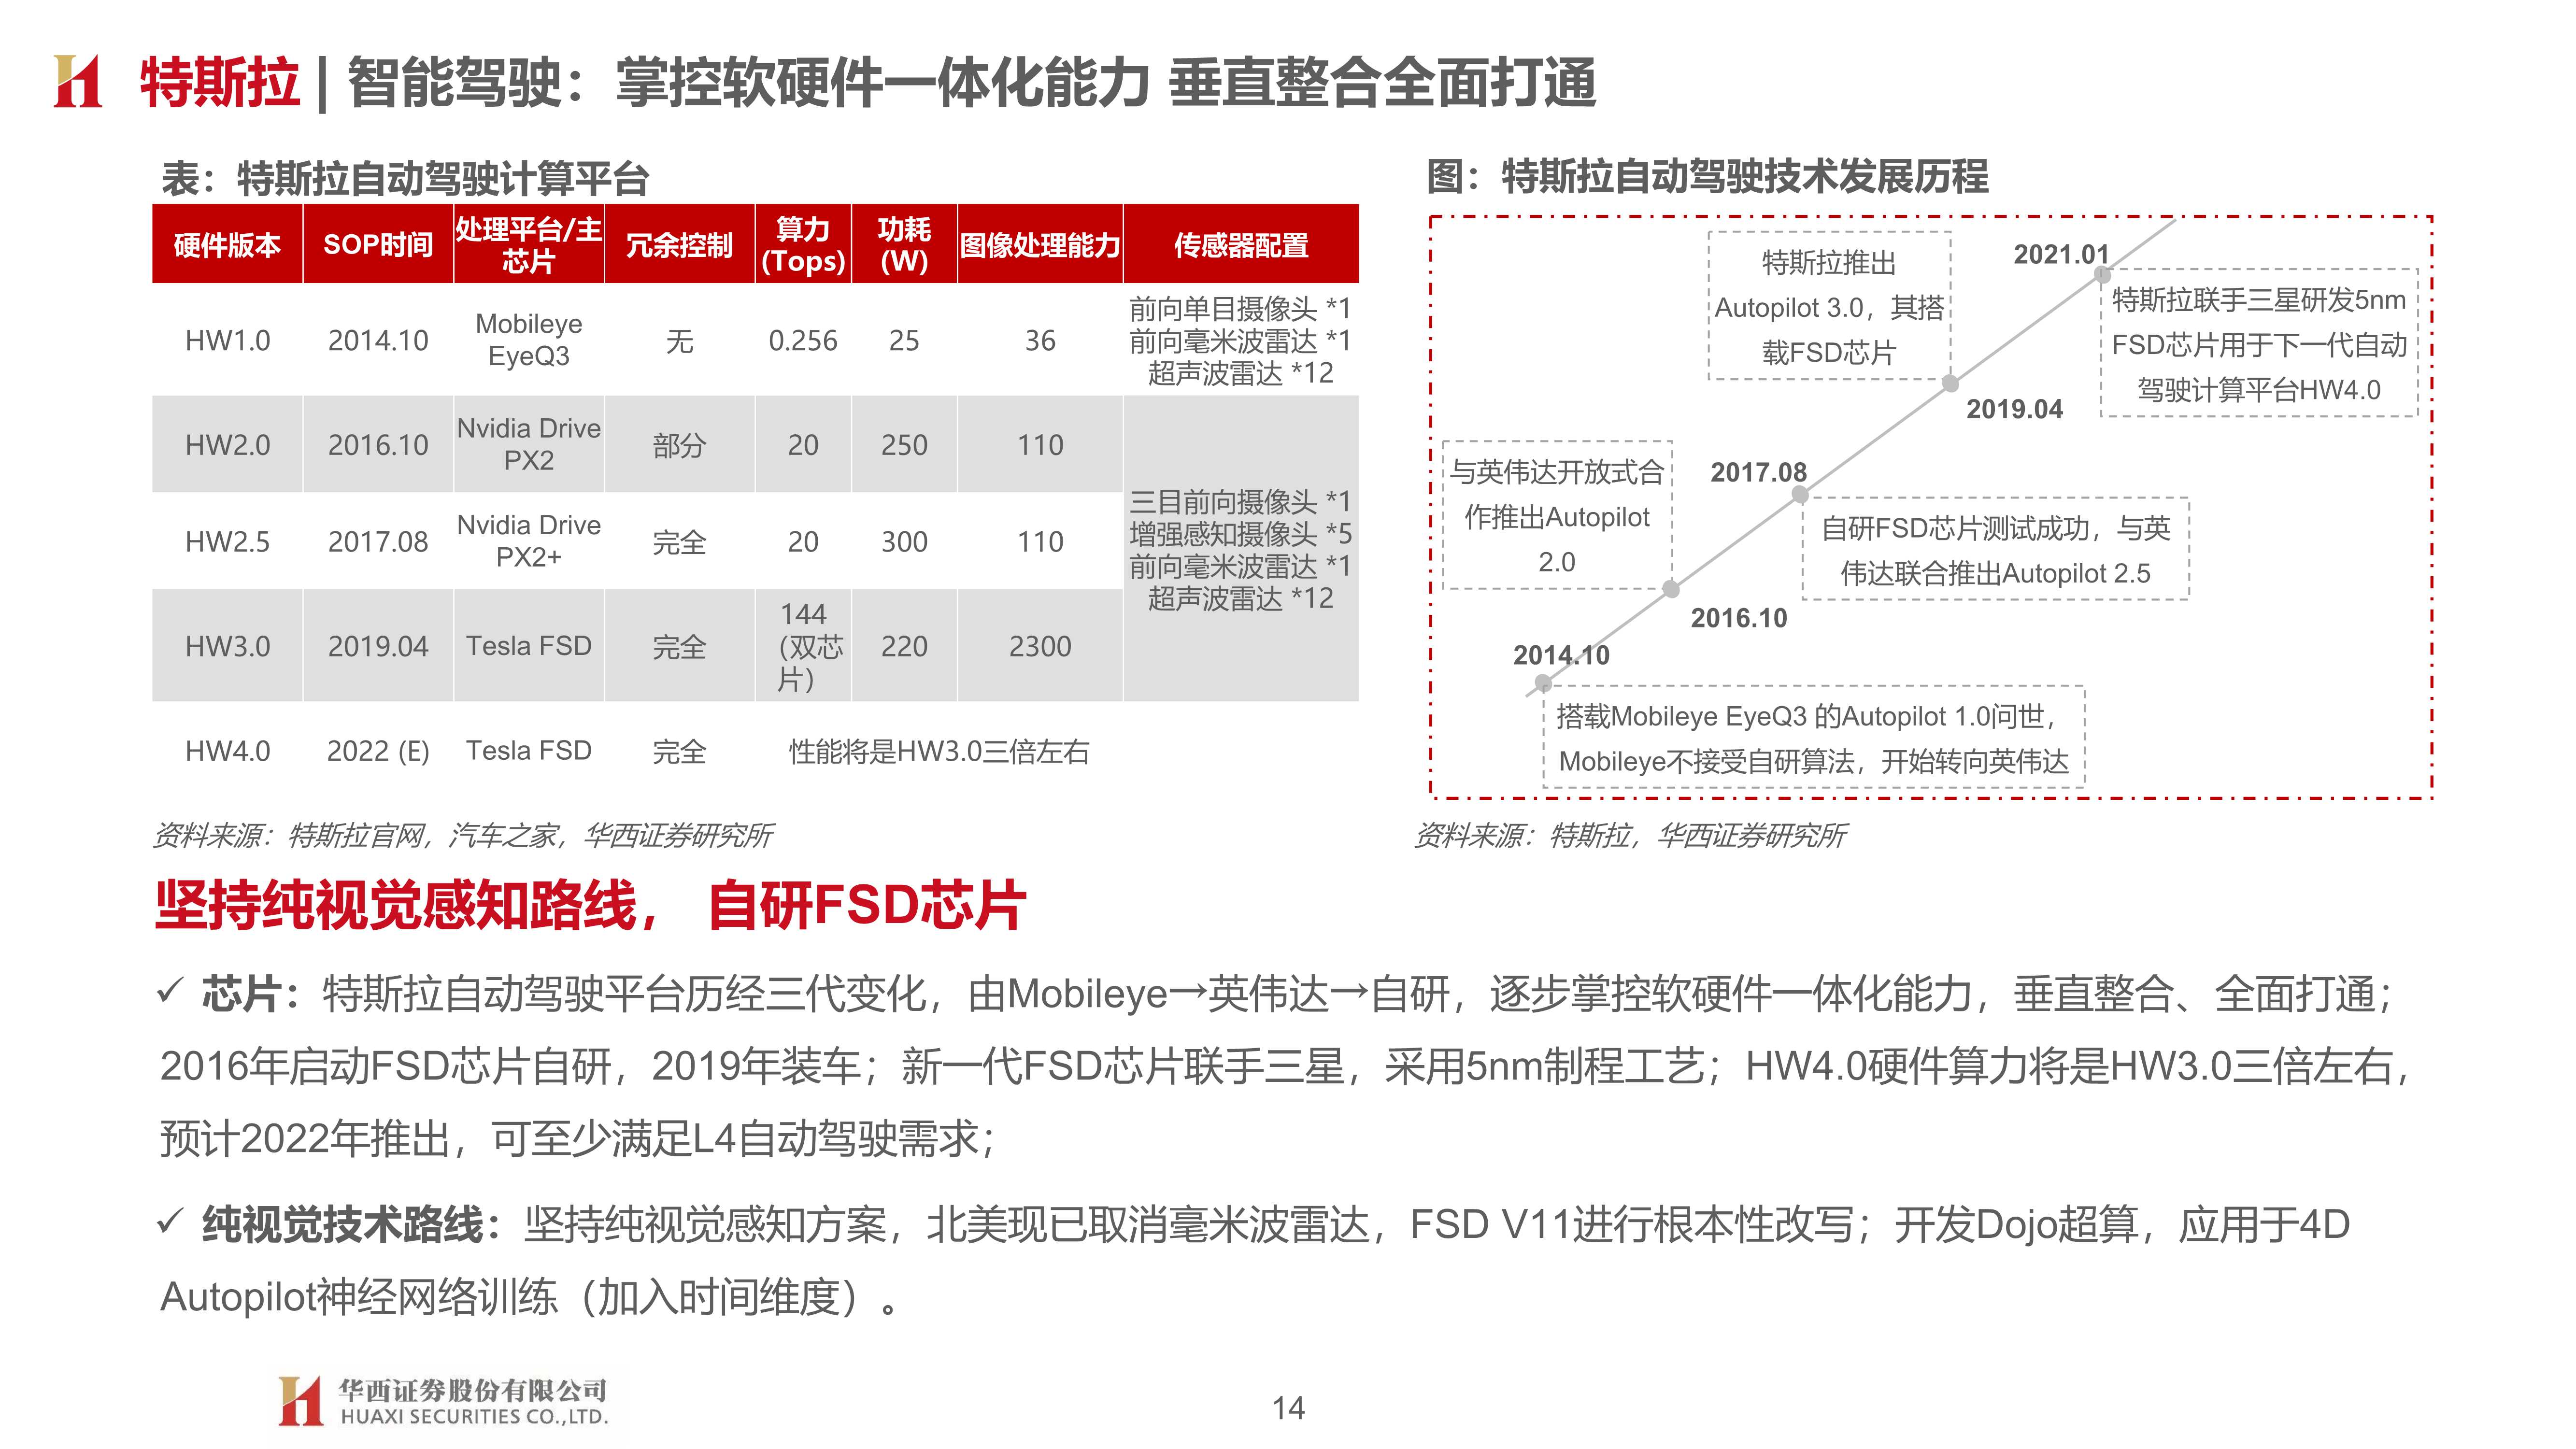Click the 250 power value in the HW2.0 row

(x=904, y=445)
